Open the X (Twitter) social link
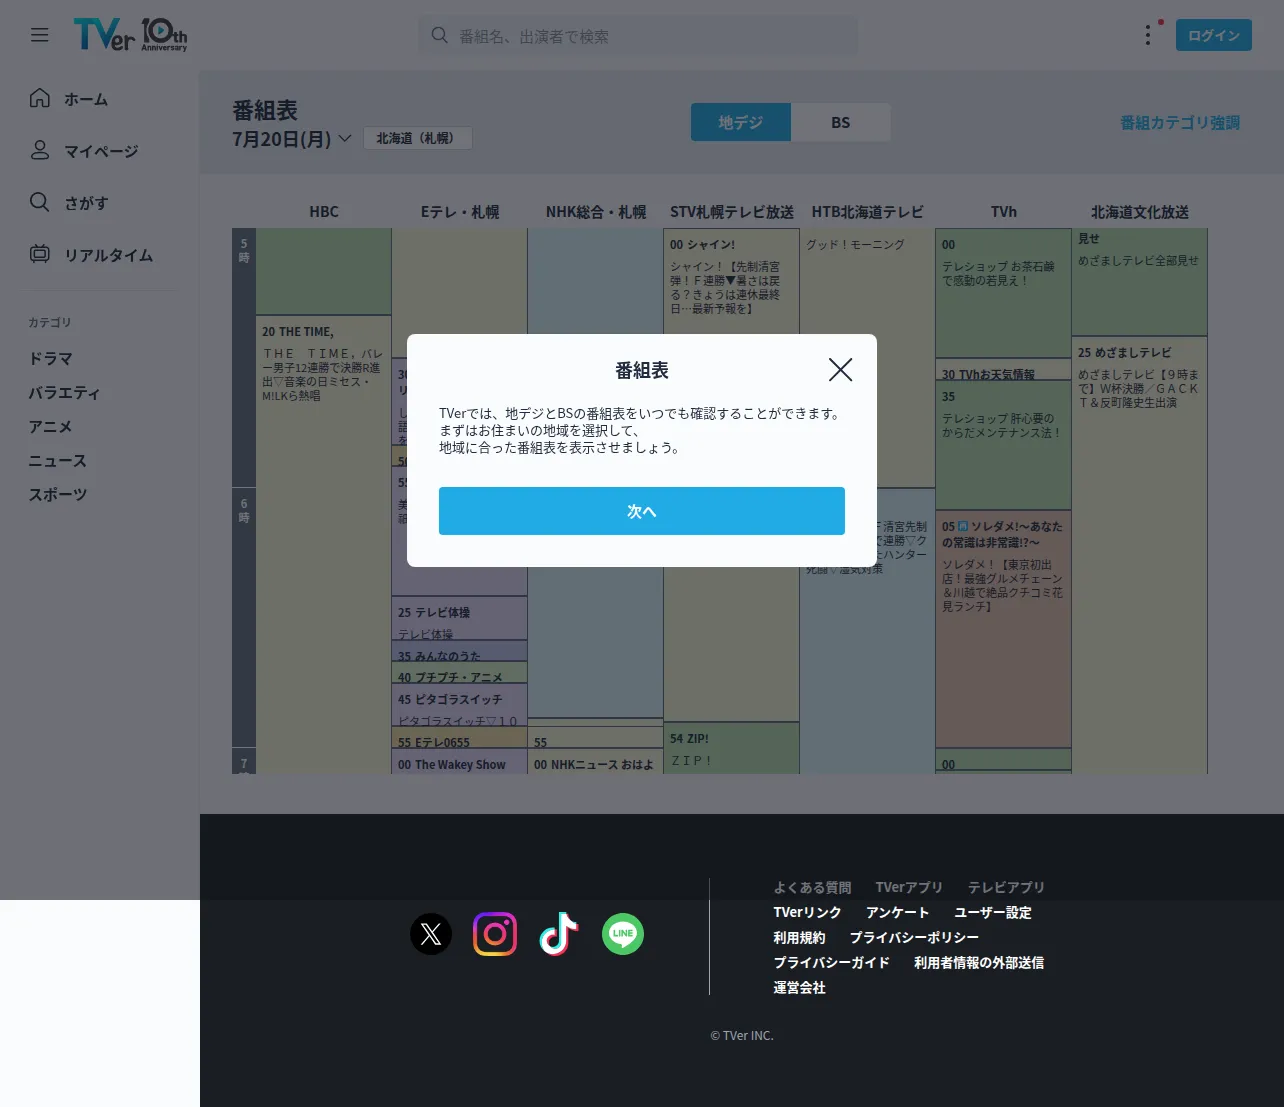The width and height of the screenshot is (1284, 1107). 431,934
